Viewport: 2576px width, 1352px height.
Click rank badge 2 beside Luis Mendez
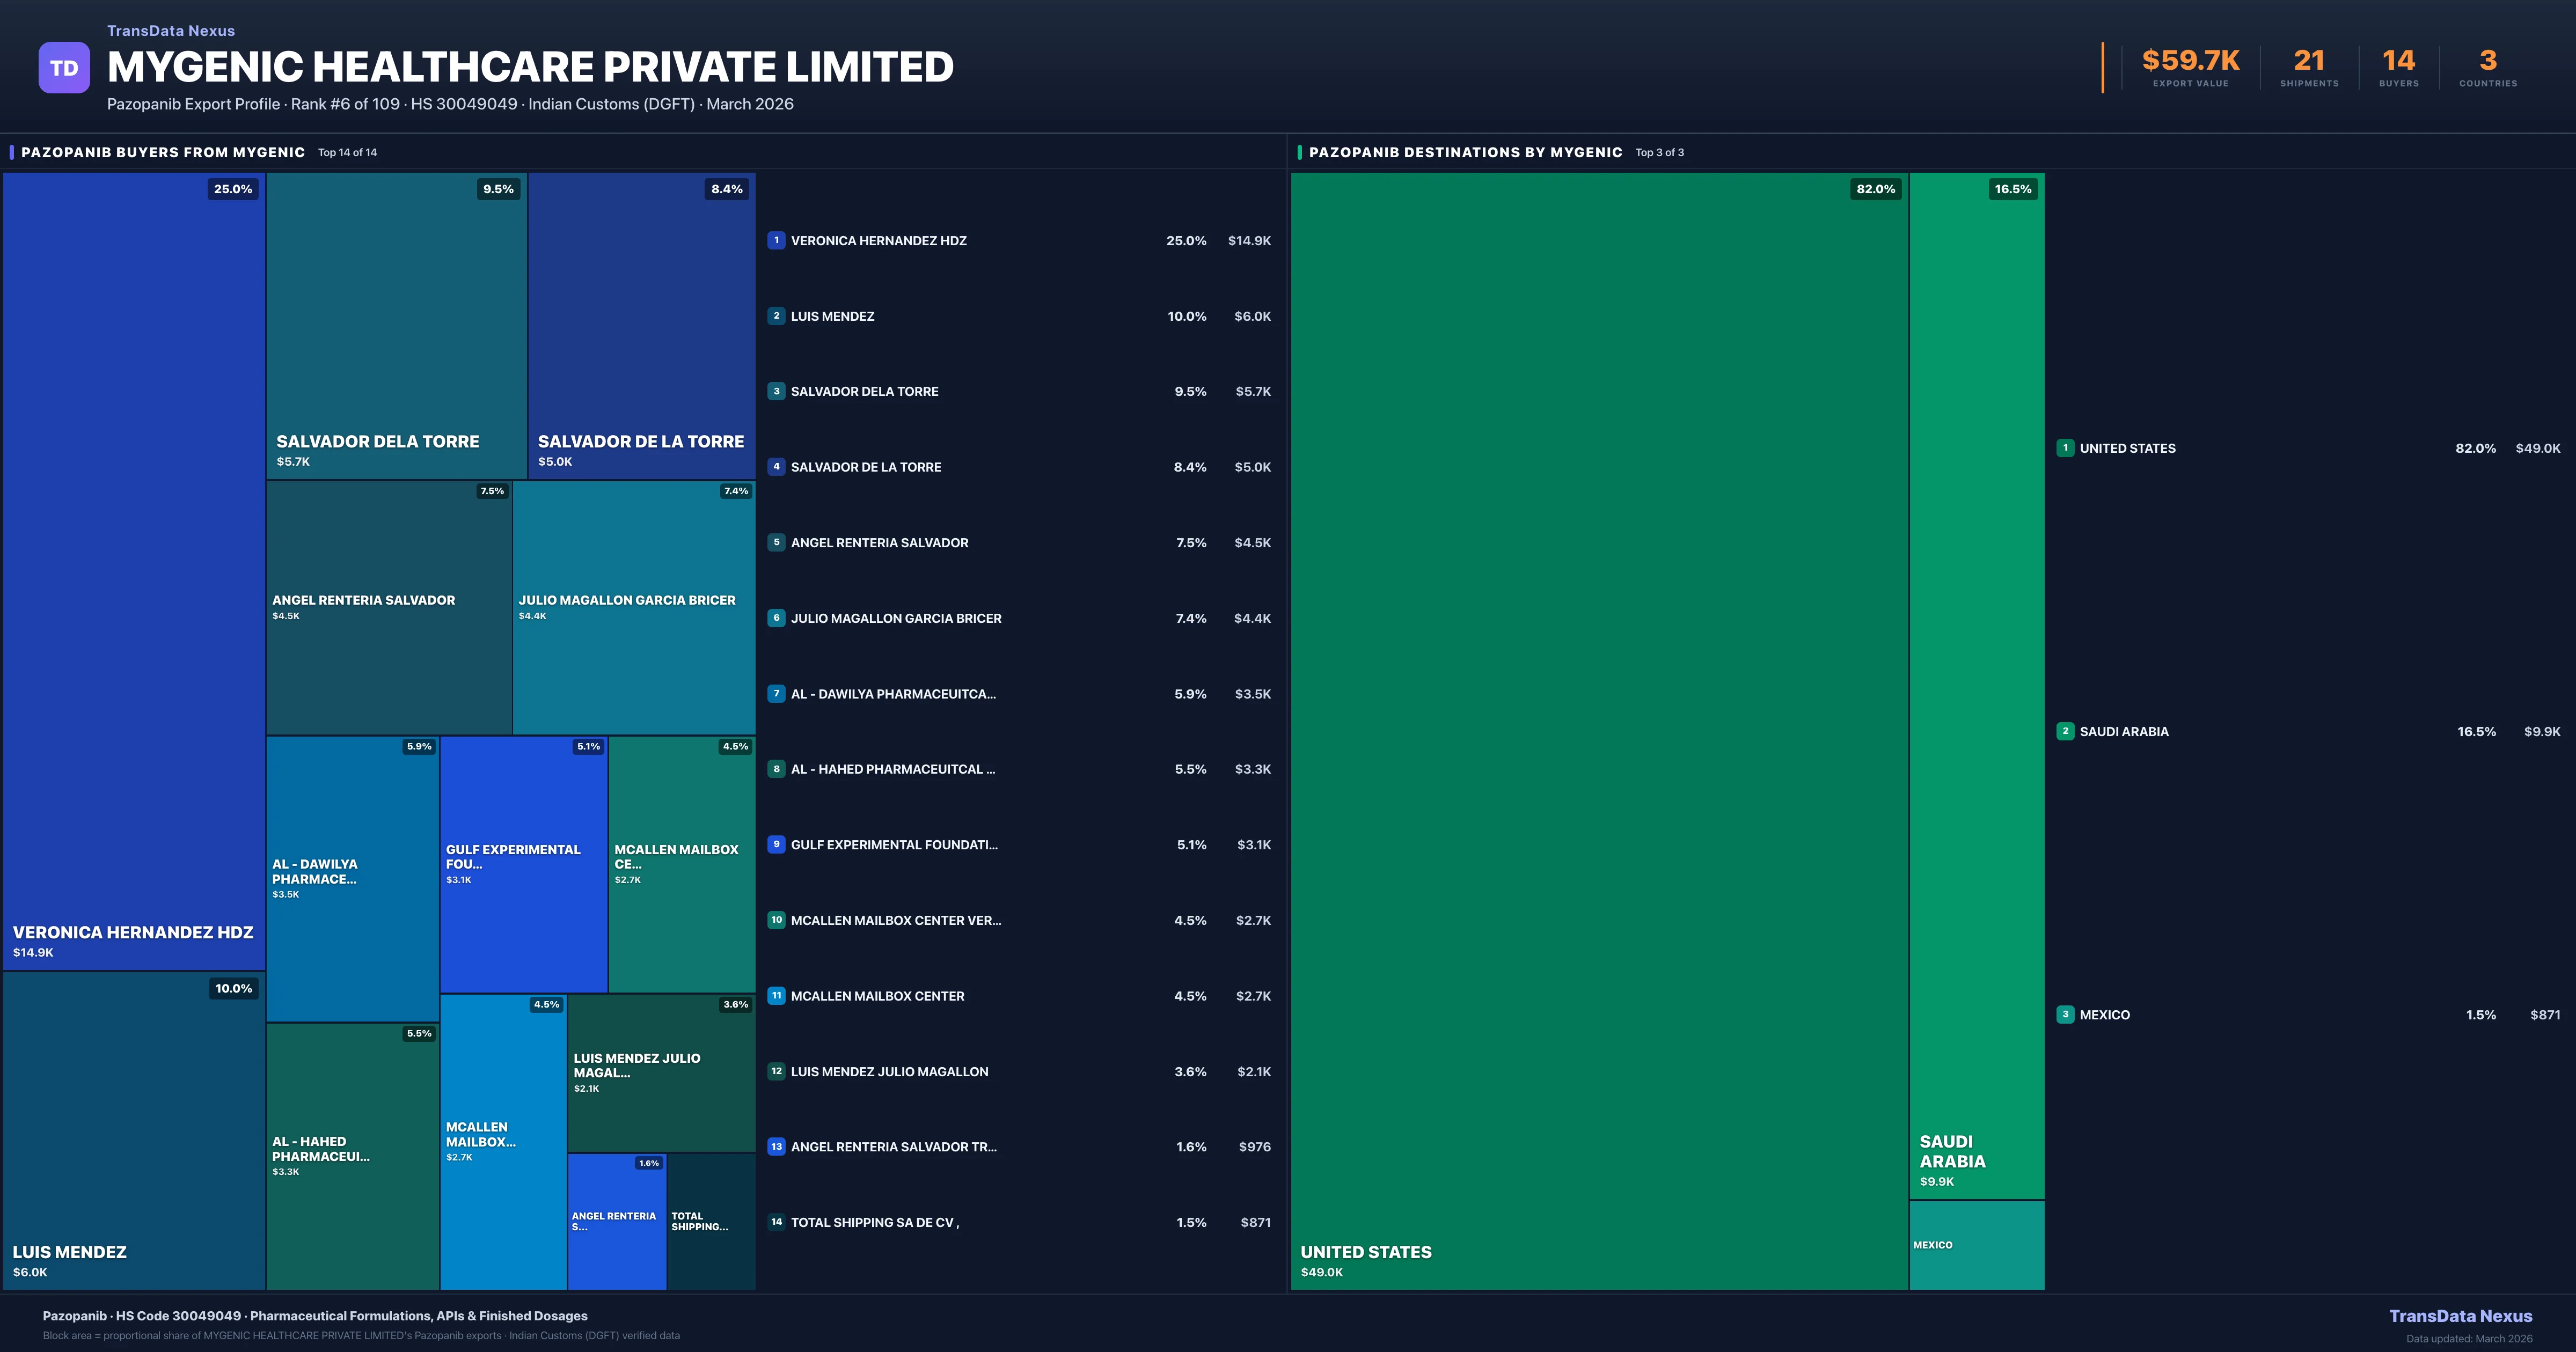click(x=776, y=316)
